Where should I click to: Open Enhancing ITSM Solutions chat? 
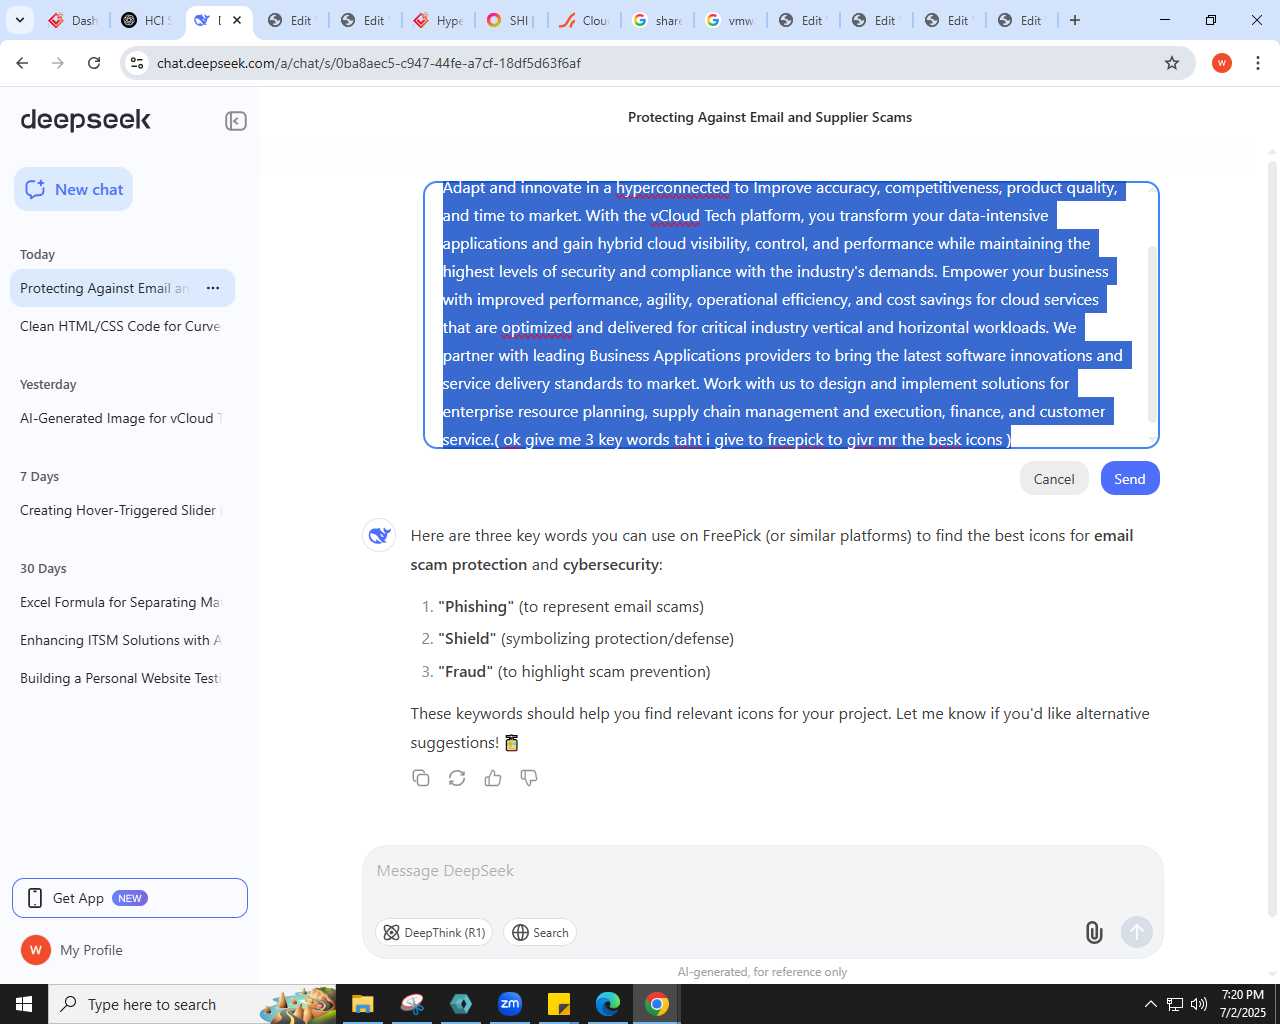point(120,640)
